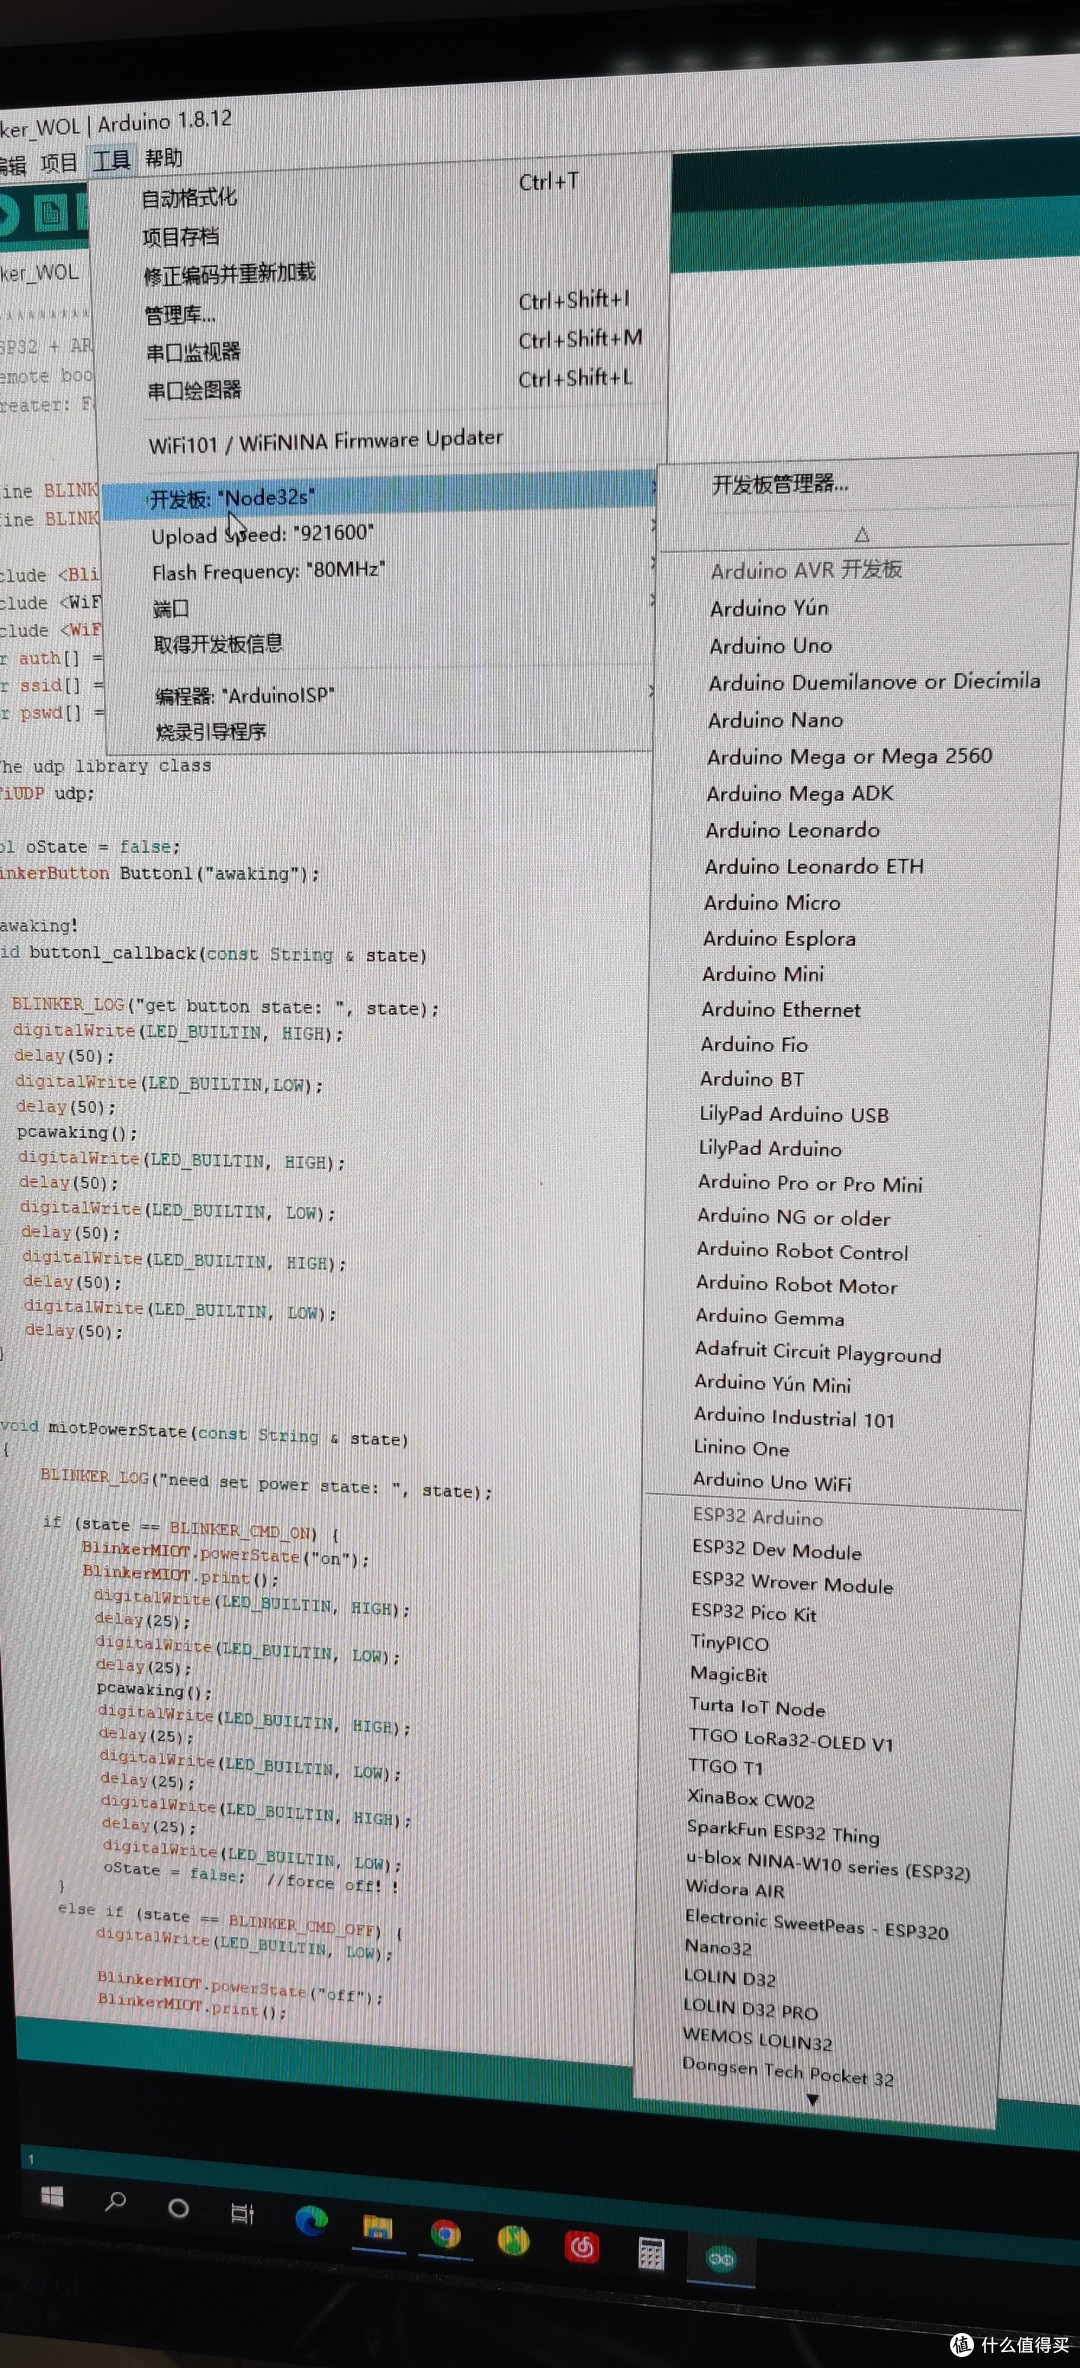Select ESP32 Dev Module board
Viewport: 1080px width, 2368px height.
776,1549
